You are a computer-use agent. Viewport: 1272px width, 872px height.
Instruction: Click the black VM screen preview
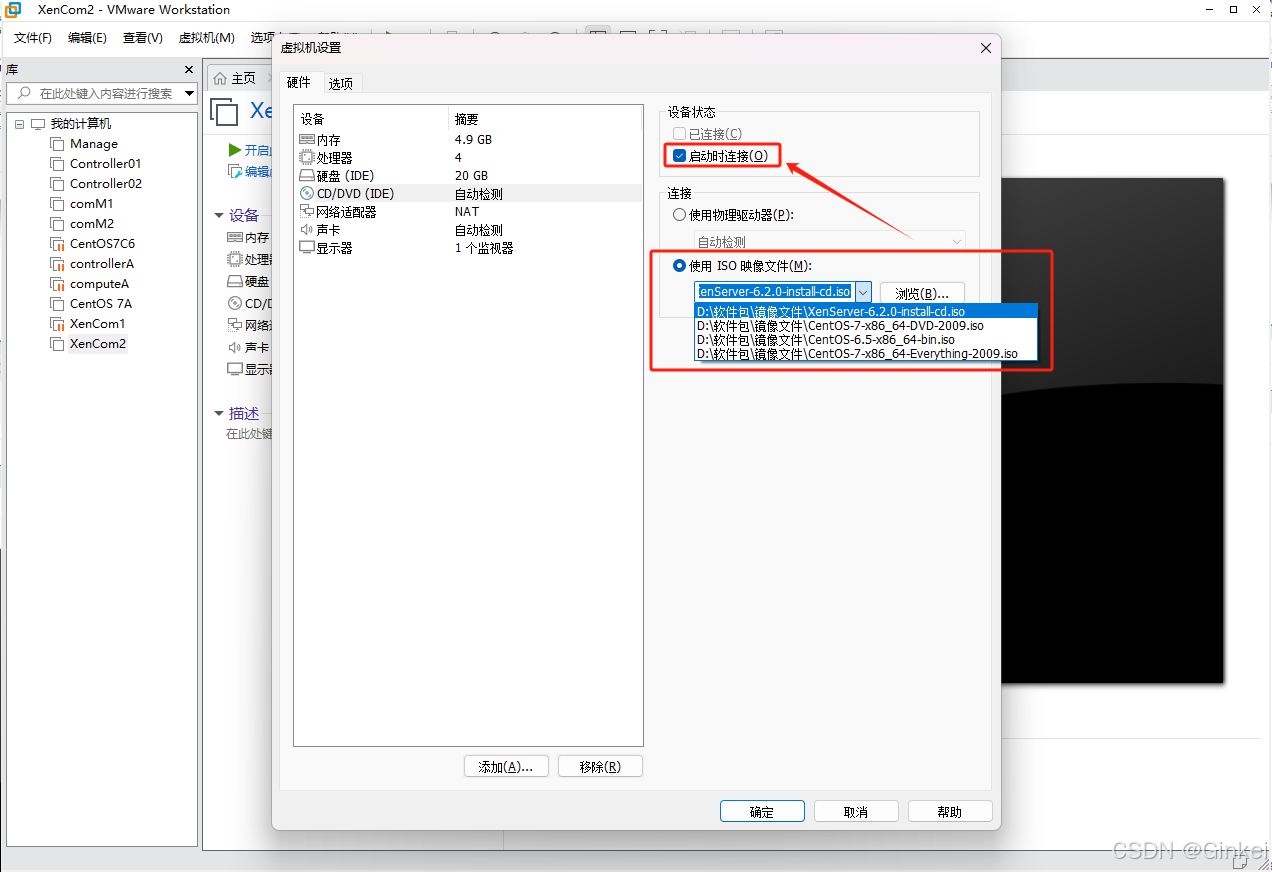(x=1113, y=431)
